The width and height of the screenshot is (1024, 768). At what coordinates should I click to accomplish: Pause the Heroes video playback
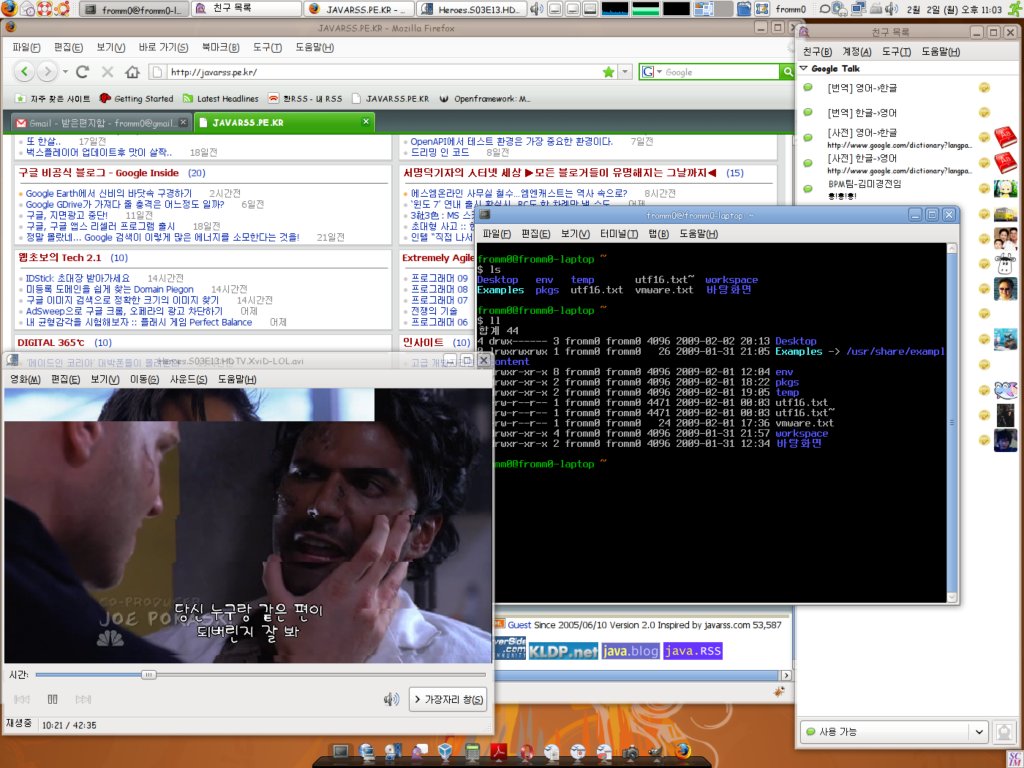pyautogui.click(x=53, y=699)
